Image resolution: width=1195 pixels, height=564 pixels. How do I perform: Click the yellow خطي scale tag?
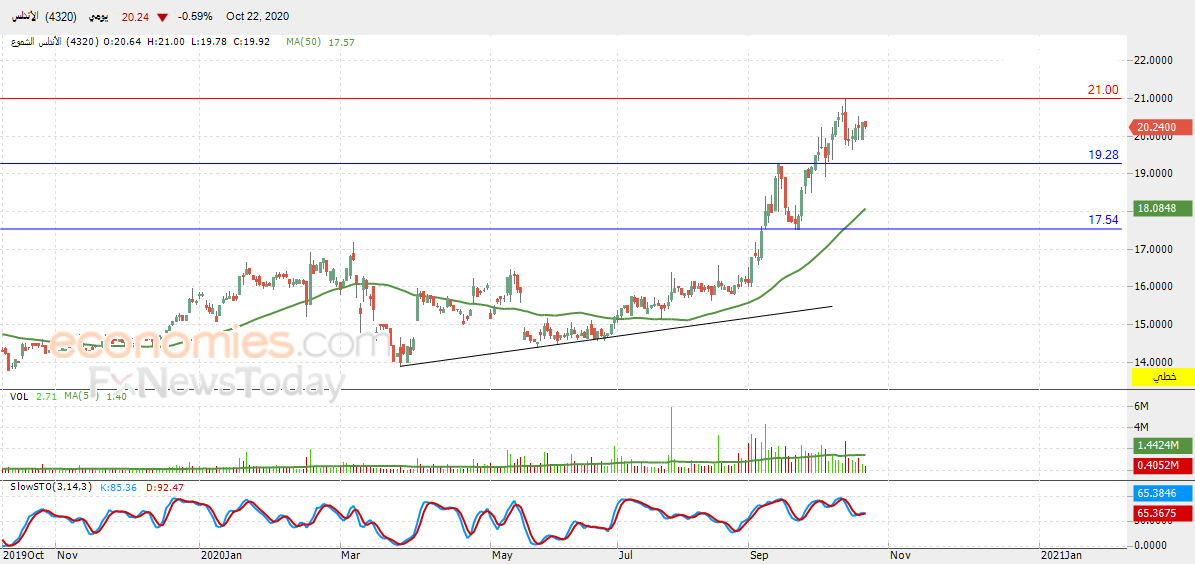1165,377
